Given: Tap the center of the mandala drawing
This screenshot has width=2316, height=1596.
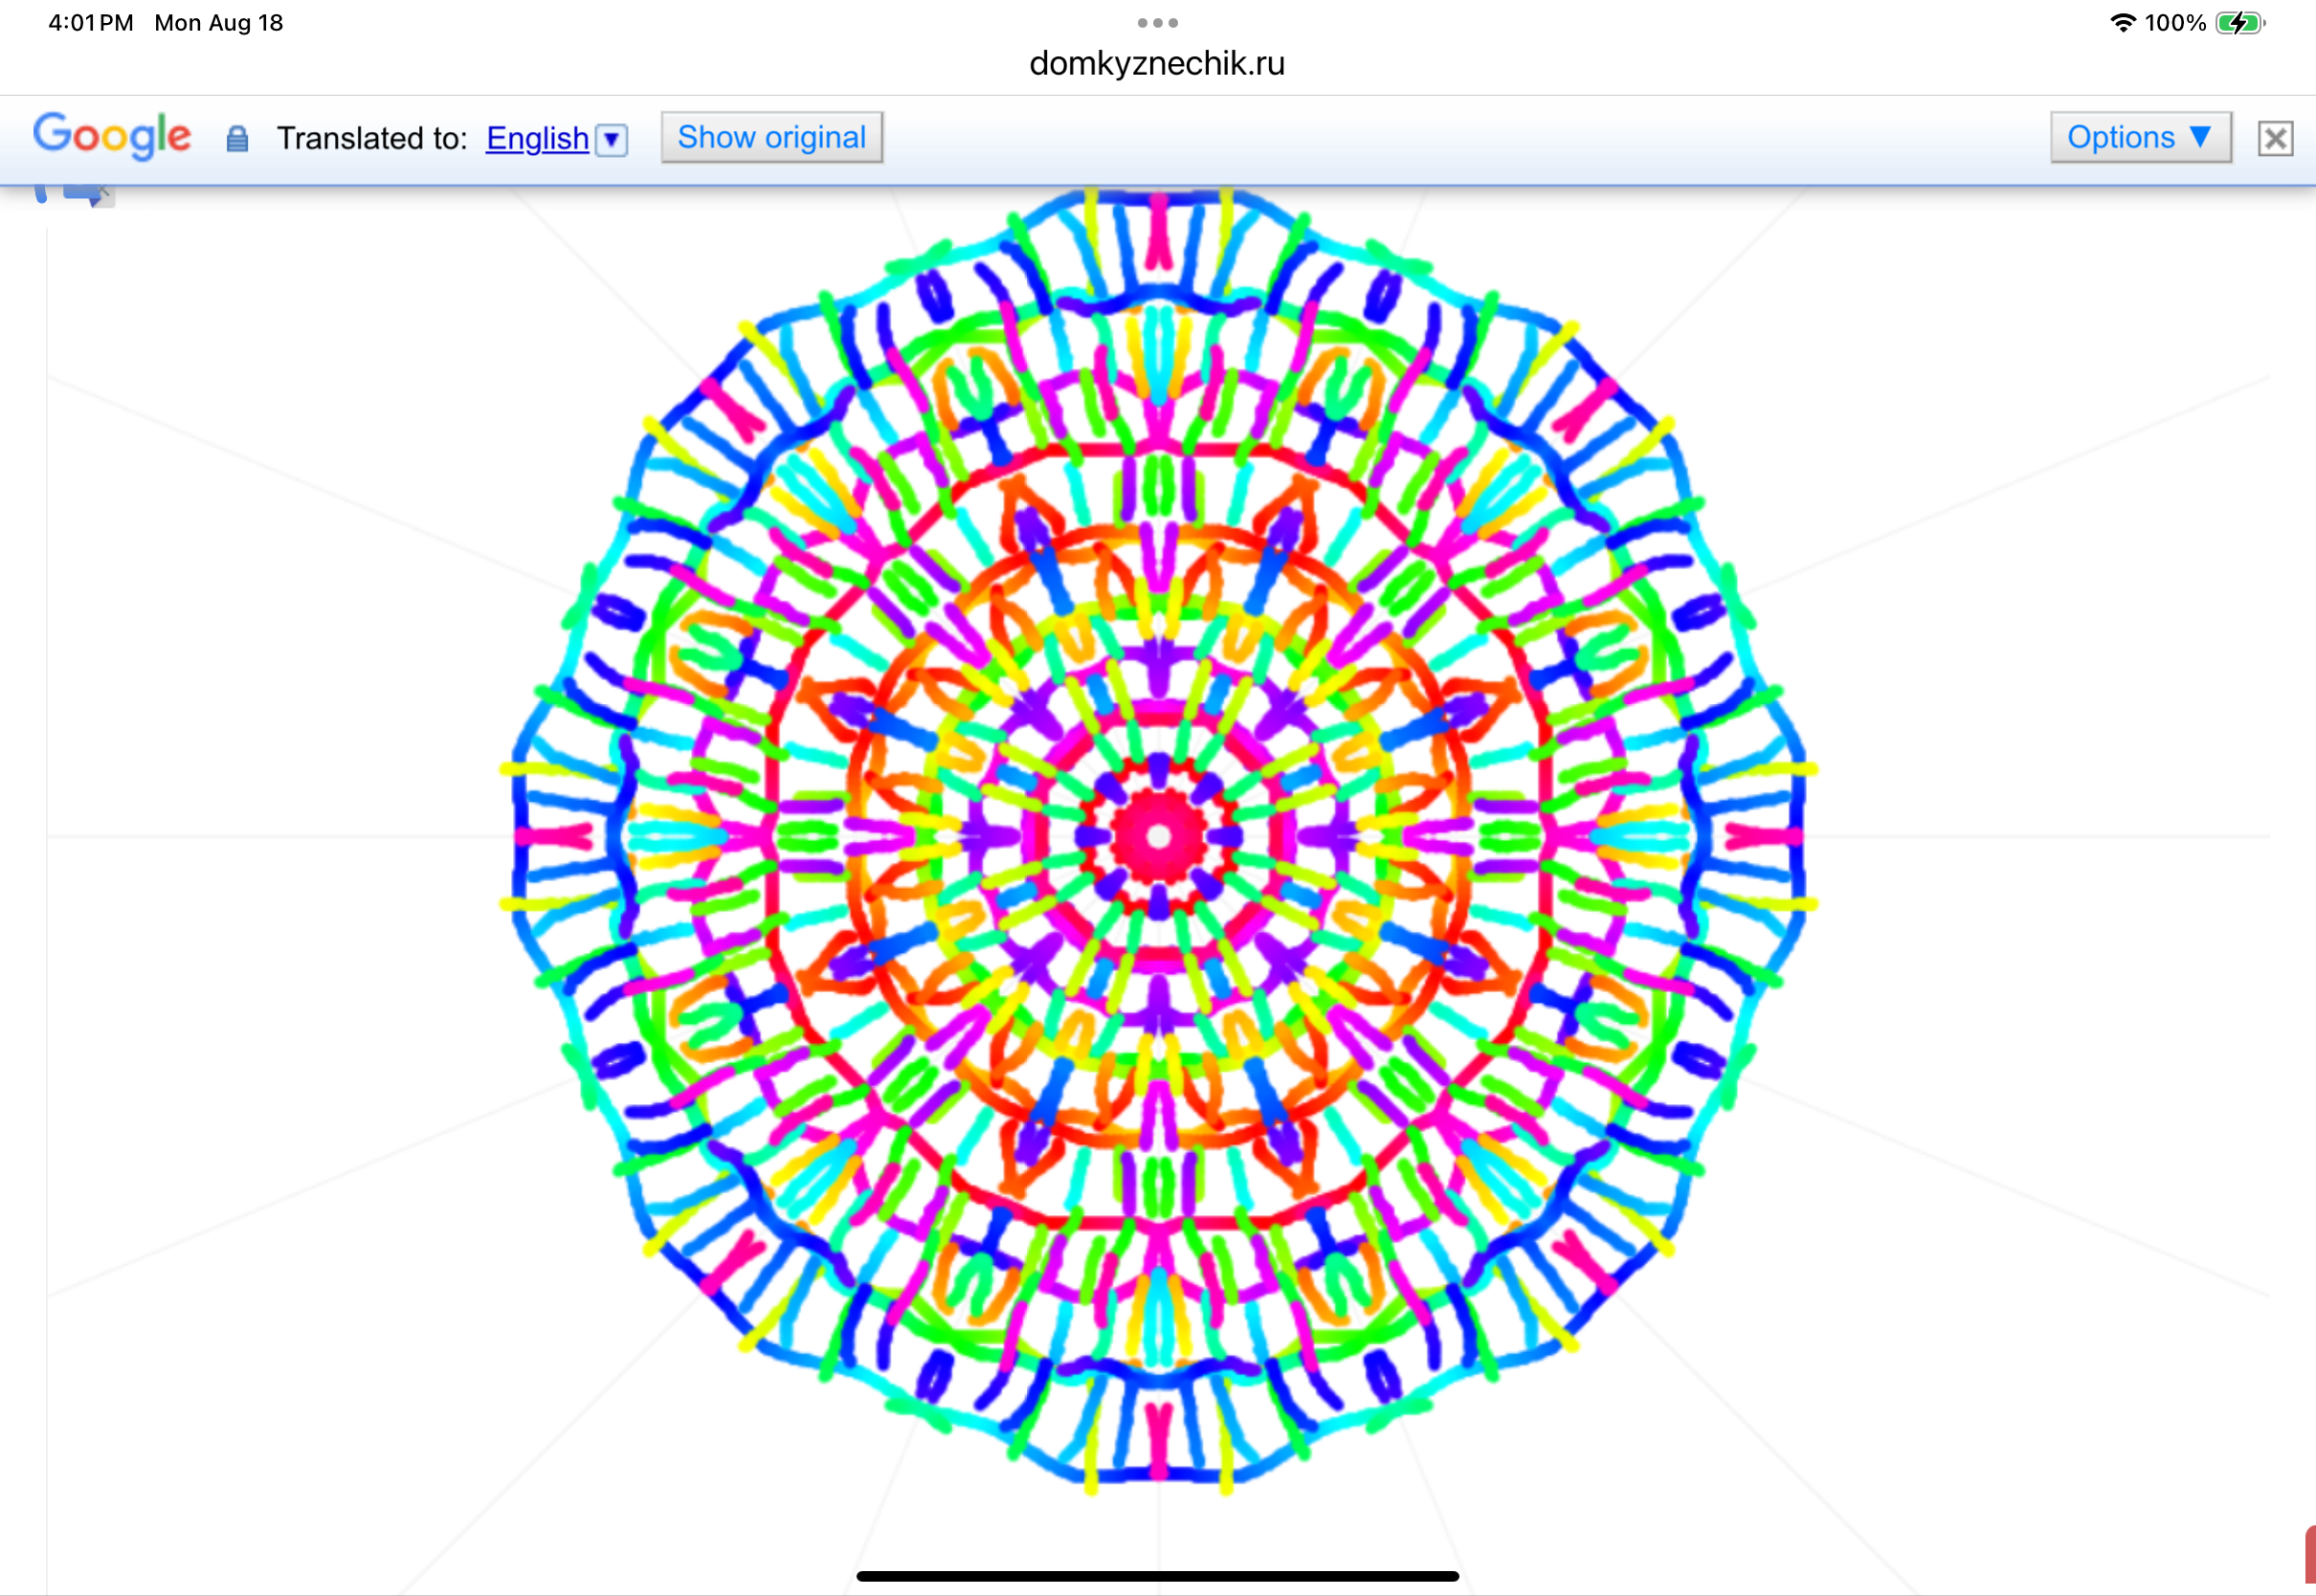Looking at the screenshot, I should [x=1158, y=836].
